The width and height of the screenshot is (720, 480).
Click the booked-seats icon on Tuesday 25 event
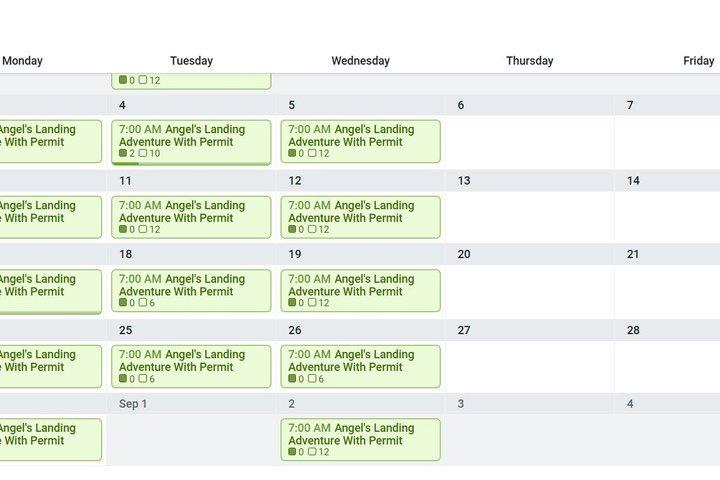(x=123, y=378)
